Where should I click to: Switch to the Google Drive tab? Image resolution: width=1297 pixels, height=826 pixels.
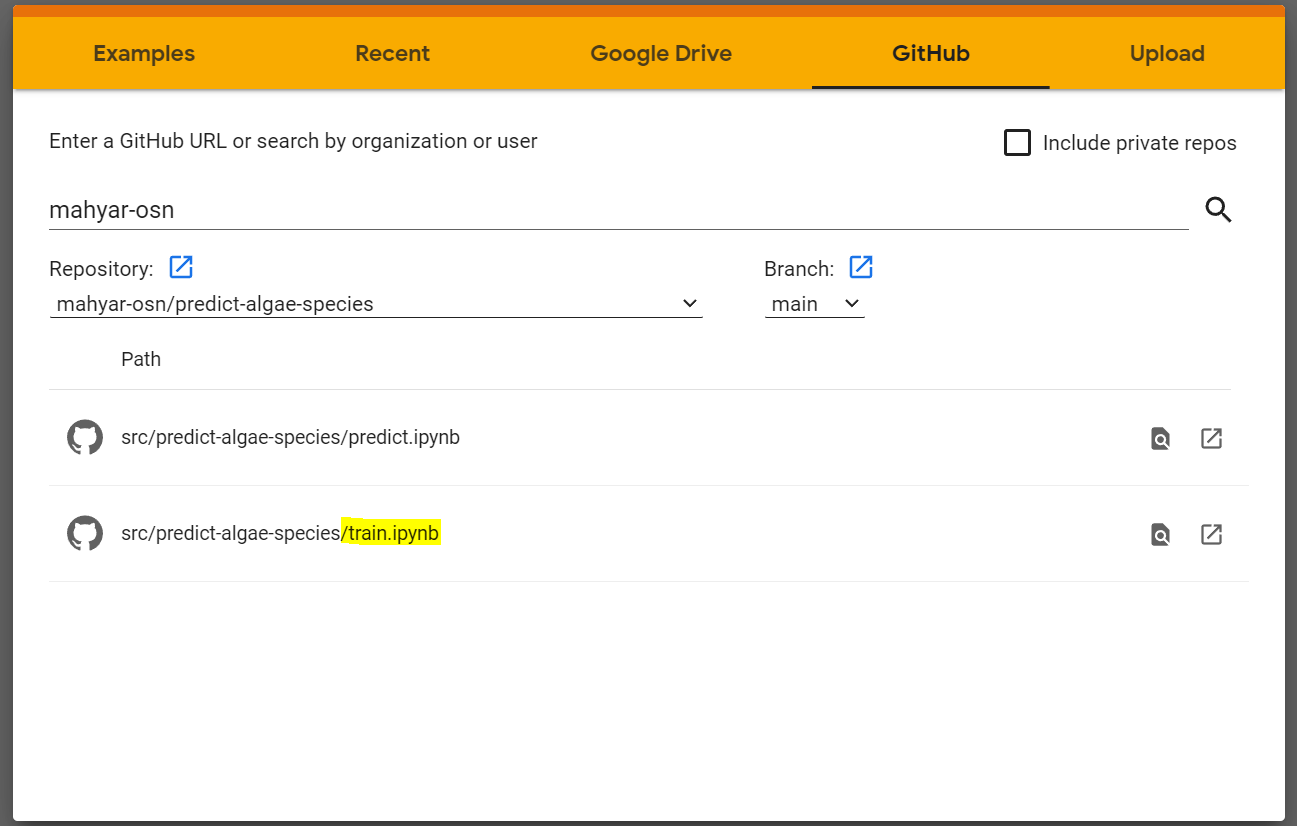661,54
